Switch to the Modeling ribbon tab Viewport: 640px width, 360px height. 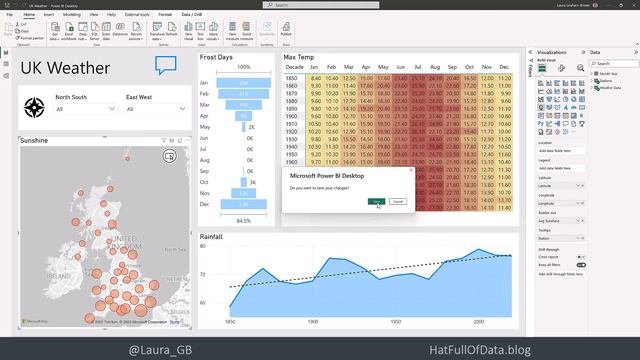(72, 15)
